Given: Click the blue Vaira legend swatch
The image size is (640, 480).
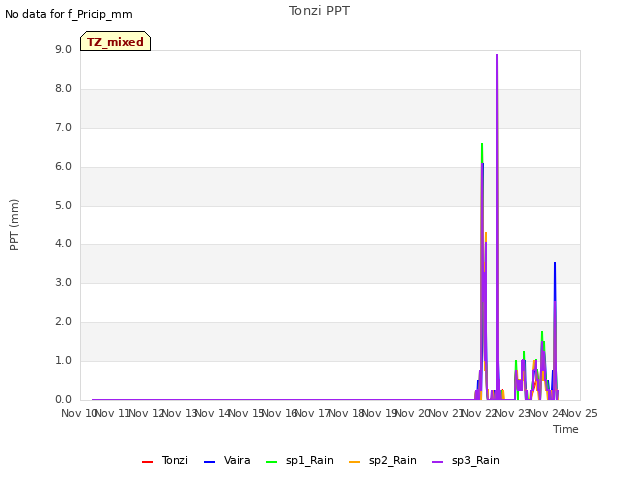Looking at the screenshot, I should [209, 462].
